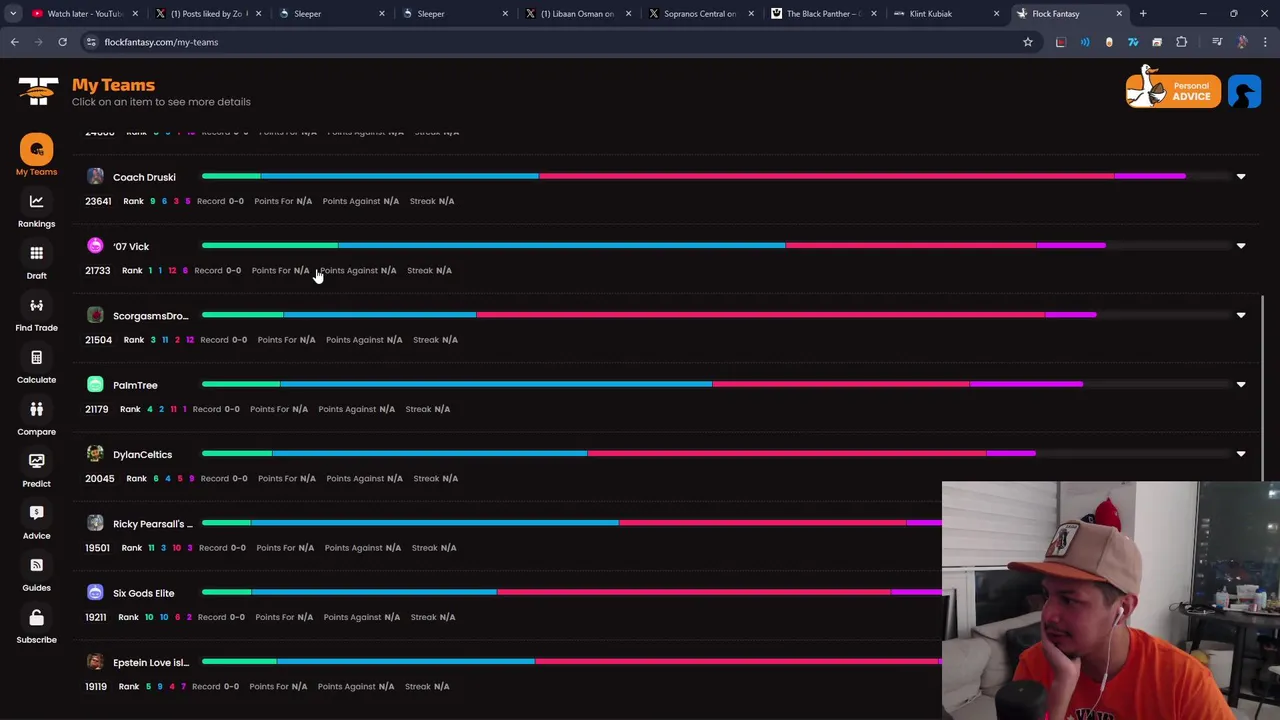
Task: Expand the ScorgasmsDro team row
Action: click(1241, 315)
